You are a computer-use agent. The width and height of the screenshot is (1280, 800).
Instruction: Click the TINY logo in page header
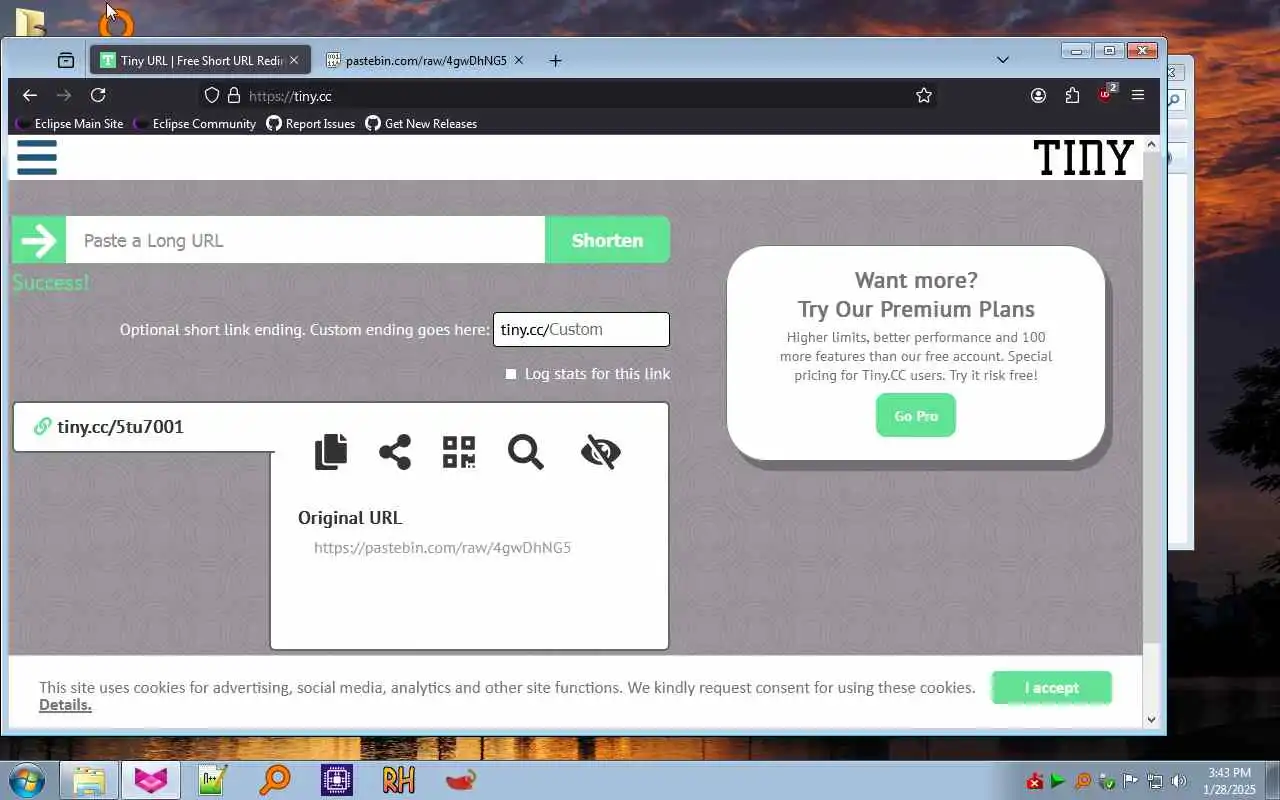pos(1083,158)
